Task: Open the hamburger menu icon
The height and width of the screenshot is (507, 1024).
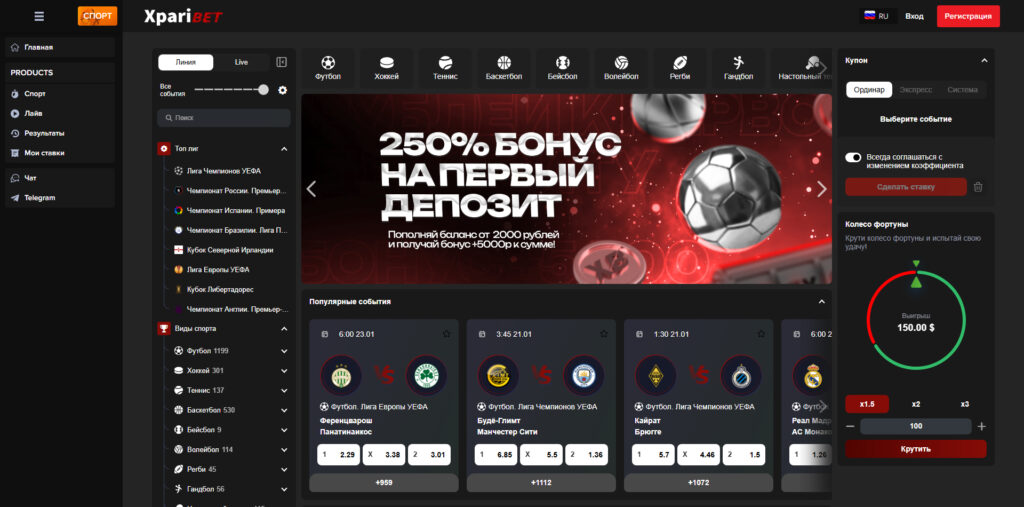Action: (x=39, y=16)
